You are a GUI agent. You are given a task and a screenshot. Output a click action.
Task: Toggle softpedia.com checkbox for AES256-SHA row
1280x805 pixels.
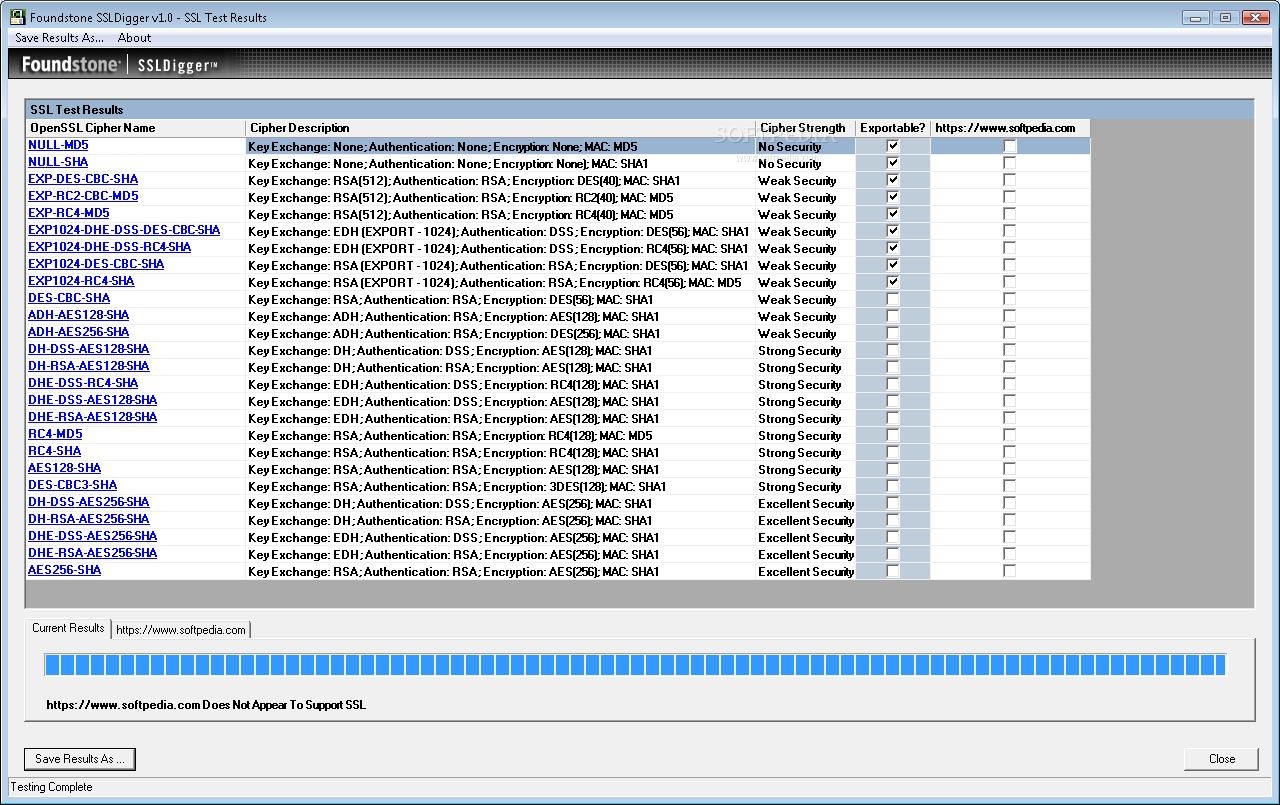click(1010, 571)
